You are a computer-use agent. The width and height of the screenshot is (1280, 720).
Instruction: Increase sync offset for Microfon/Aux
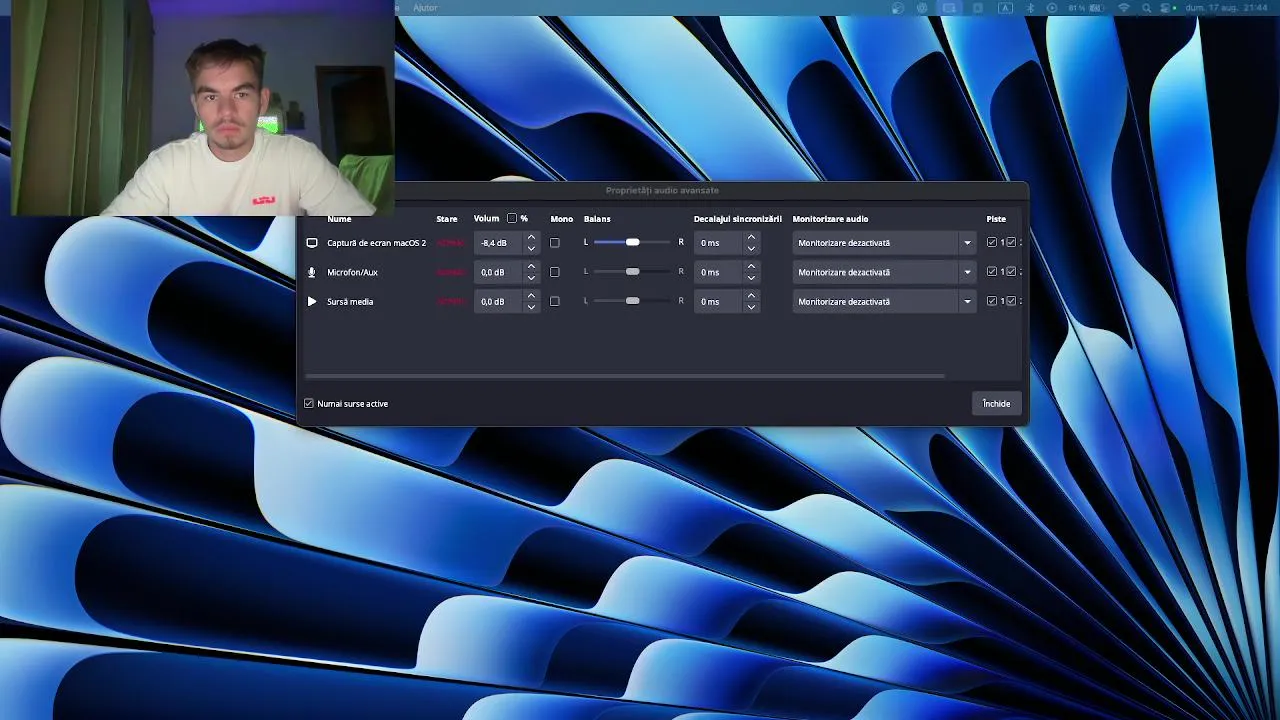pyautogui.click(x=751, y=267)
